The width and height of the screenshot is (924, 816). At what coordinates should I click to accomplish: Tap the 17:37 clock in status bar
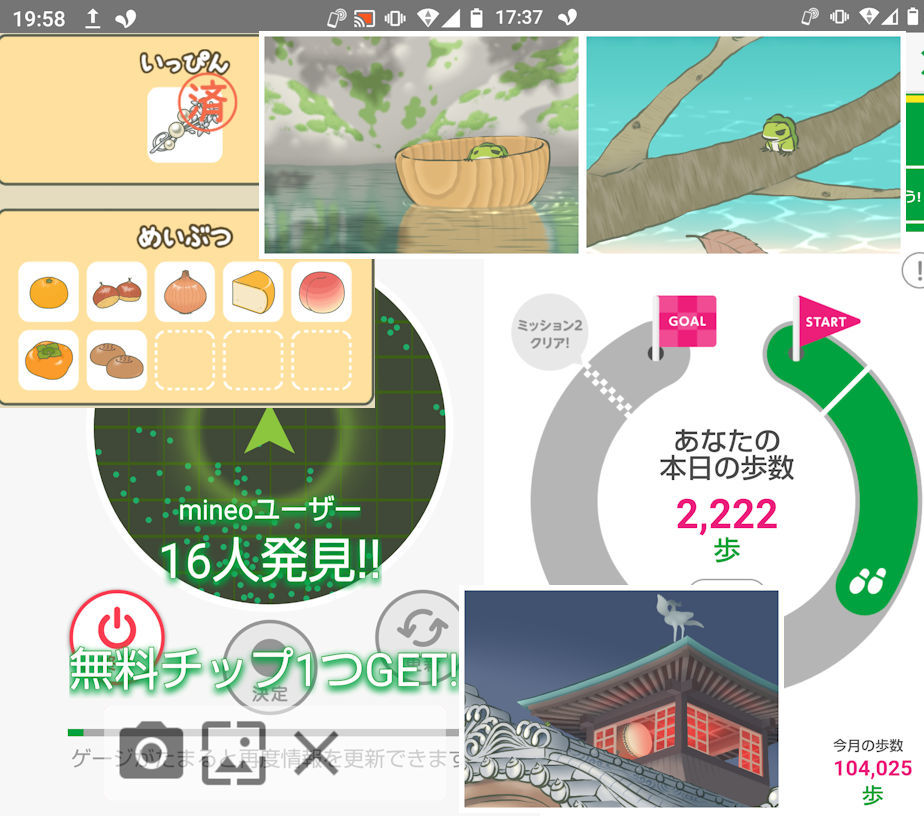(x=519, y=18)
